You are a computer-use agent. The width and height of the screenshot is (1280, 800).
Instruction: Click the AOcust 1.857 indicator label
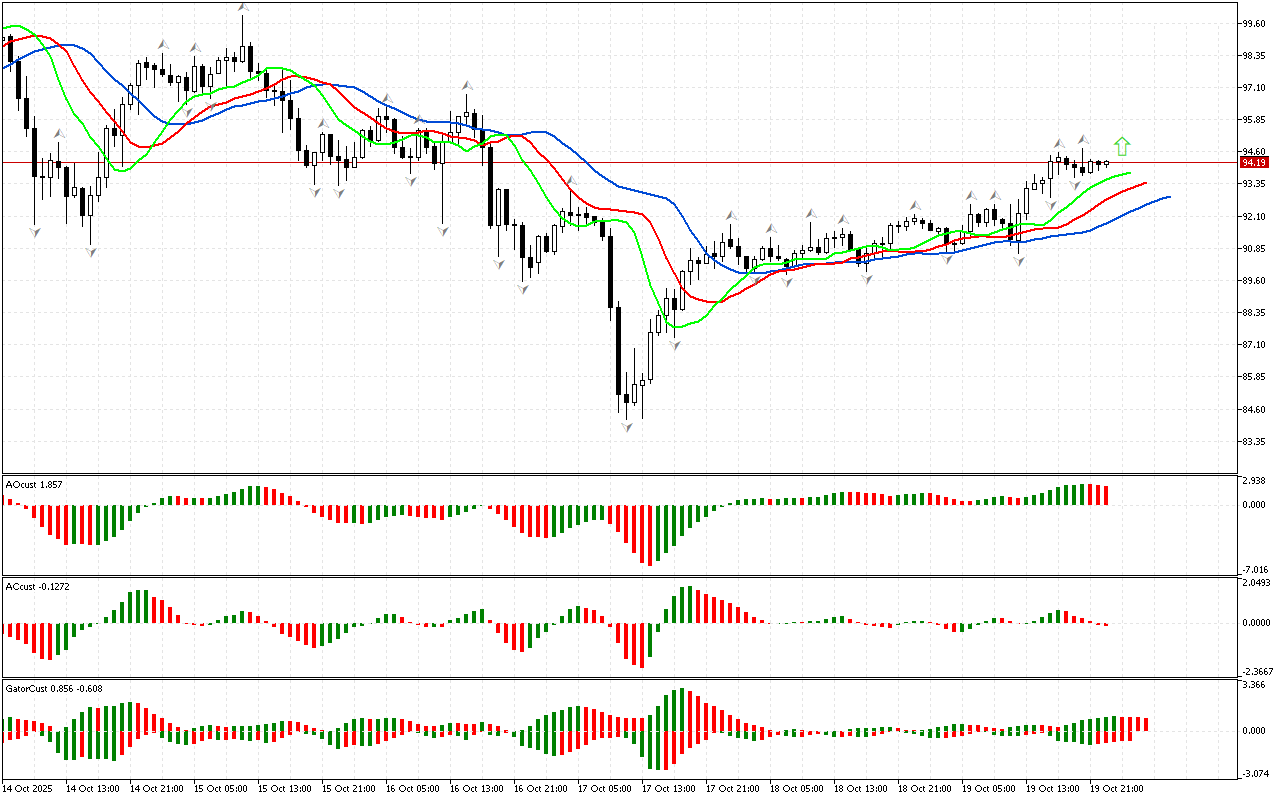point(35,484)
